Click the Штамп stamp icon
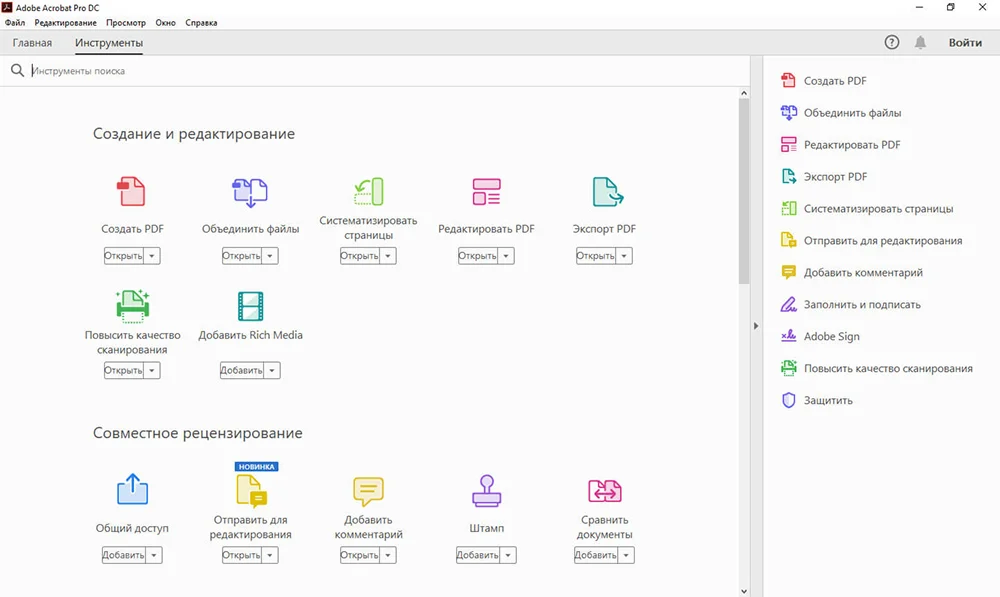The height and width of the screenshot is (597, 1000). tap(486, 491)
